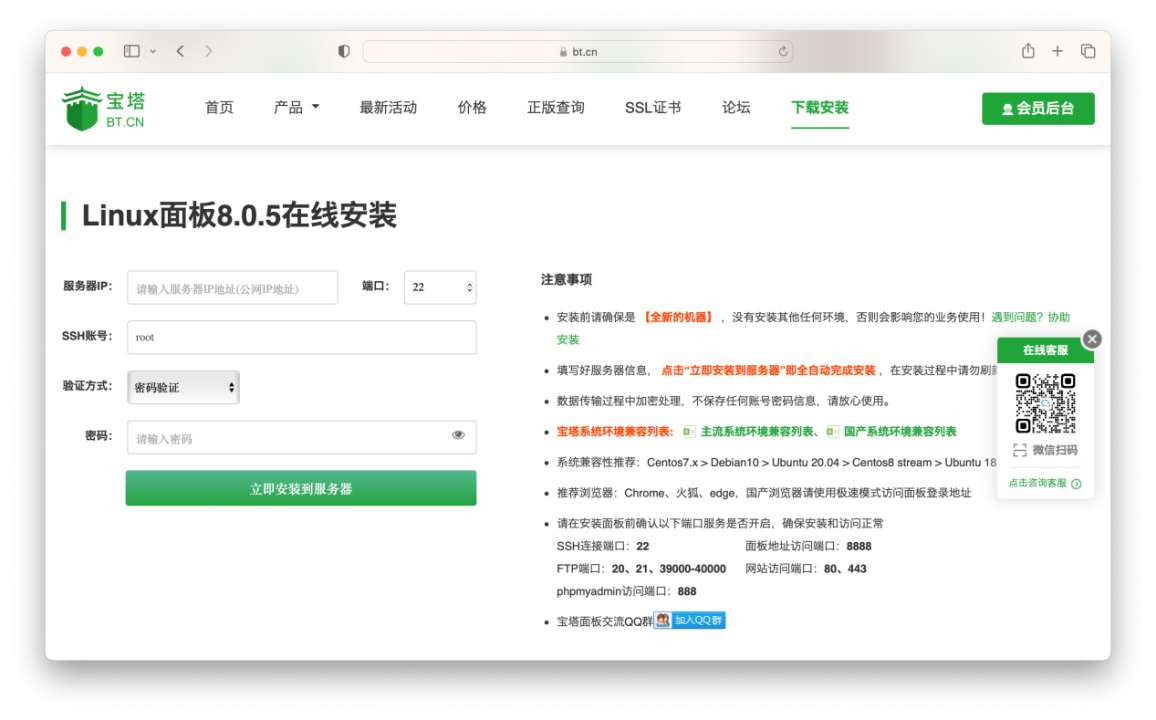Go to 首页 in the navigation
The height and width of the screenshot is (720, 1156).
219,108
